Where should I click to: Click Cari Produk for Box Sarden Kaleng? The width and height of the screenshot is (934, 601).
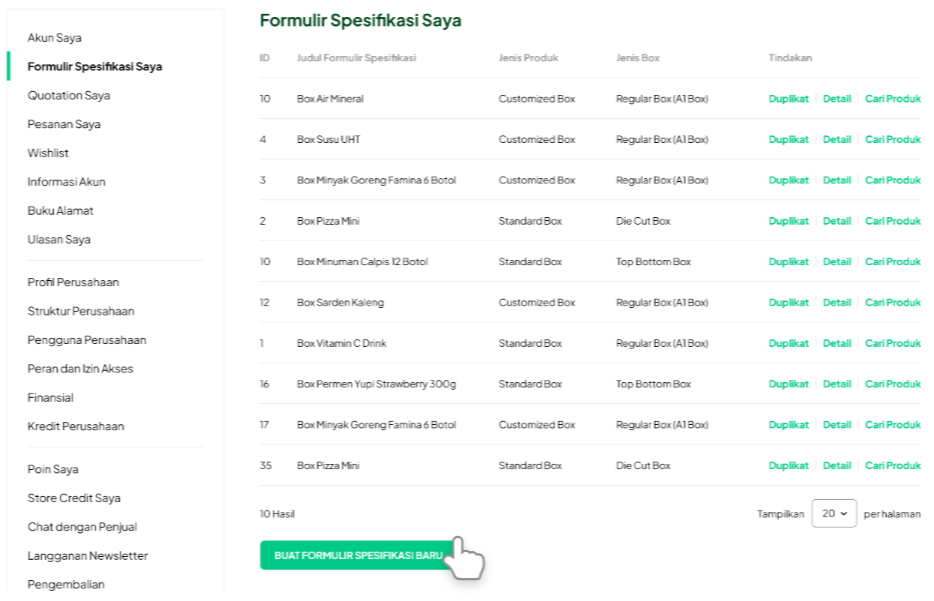(892, 303)
